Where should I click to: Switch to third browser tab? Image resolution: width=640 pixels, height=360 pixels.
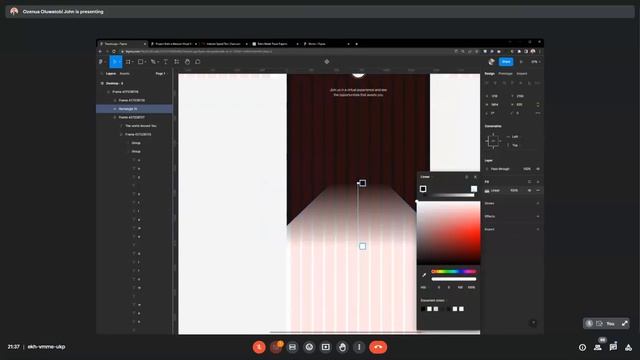coord(224,44)
